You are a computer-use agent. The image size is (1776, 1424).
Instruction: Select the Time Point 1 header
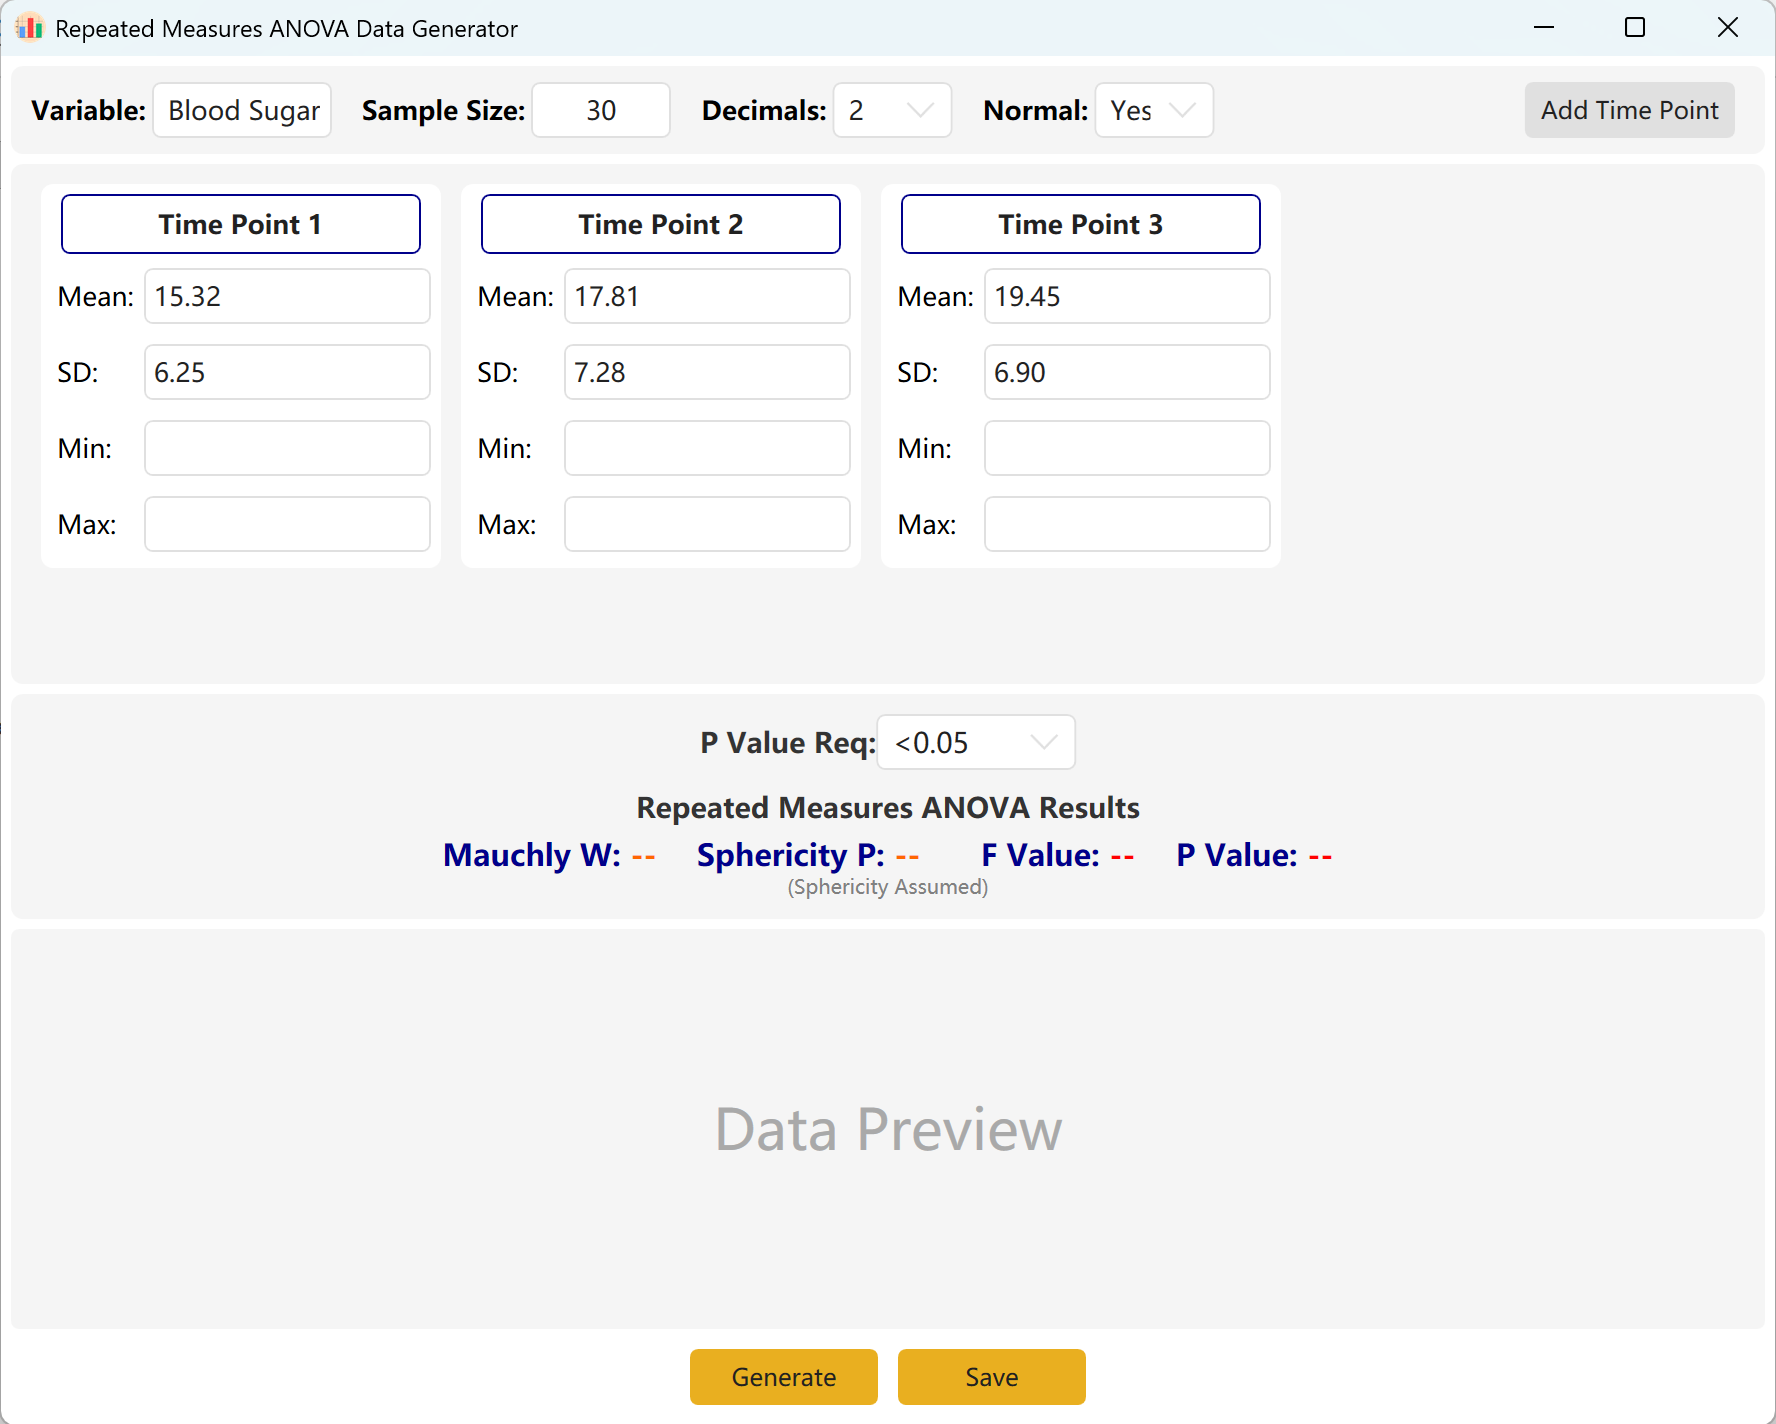(241, 224)
